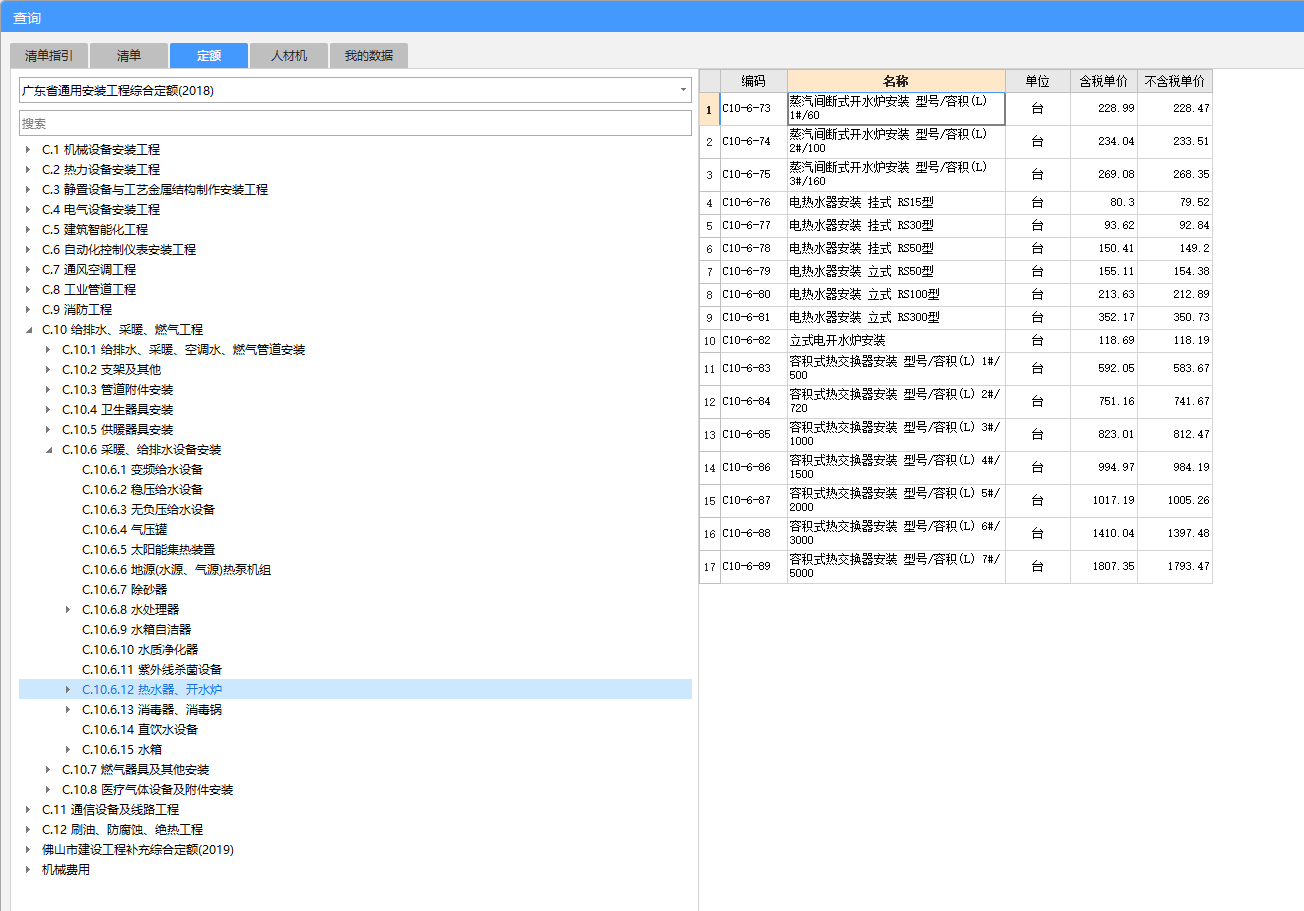Expand C.11 通信设备及线路工程 node
The width and height of the screenshot is (1304, 911).
(x=28, y=810)
